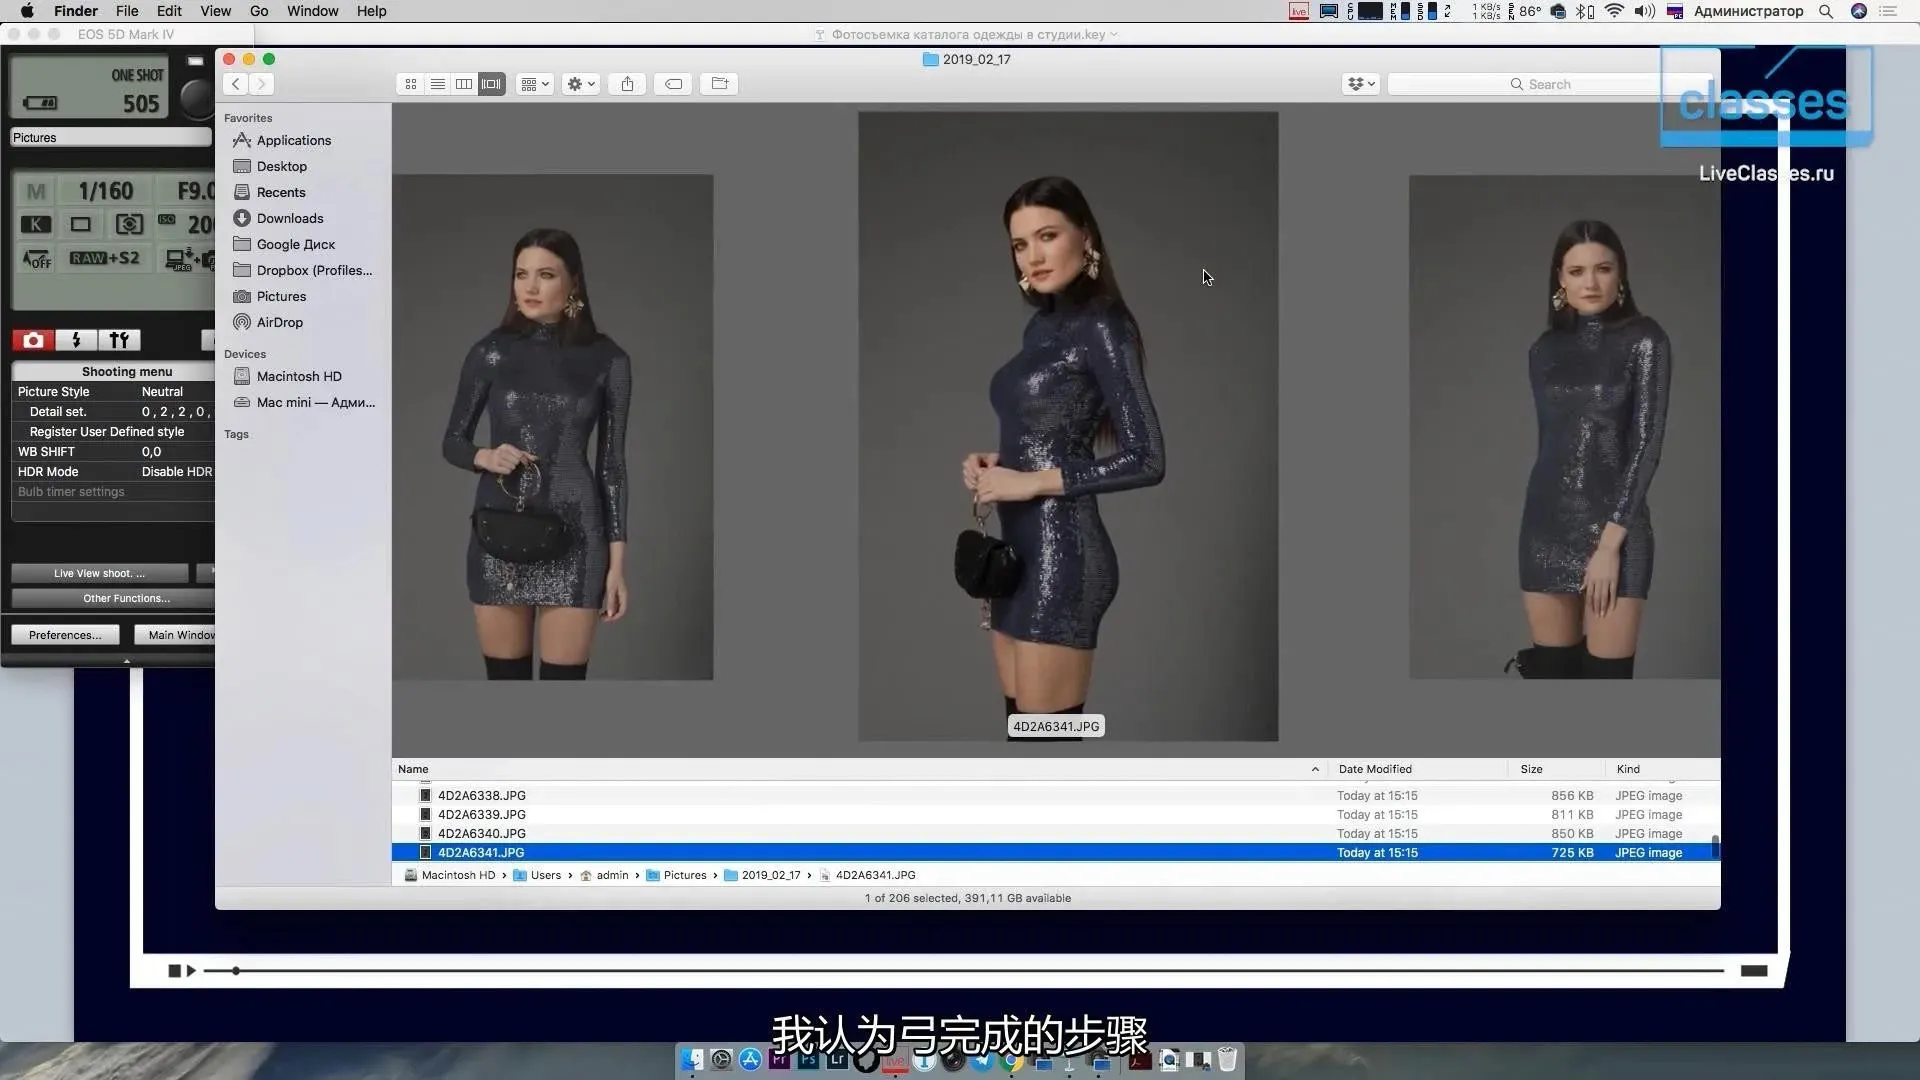Open the File menu

click(127, 11)
